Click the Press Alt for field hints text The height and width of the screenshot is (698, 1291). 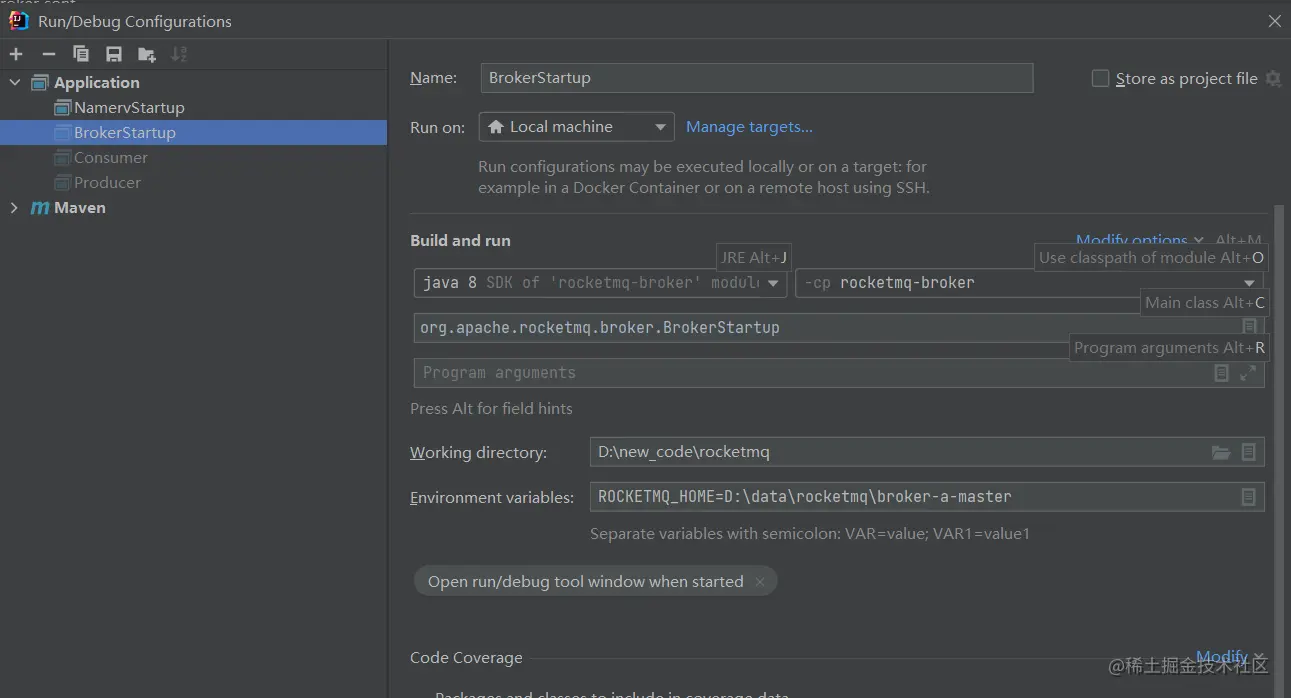[x=491, y=408]
